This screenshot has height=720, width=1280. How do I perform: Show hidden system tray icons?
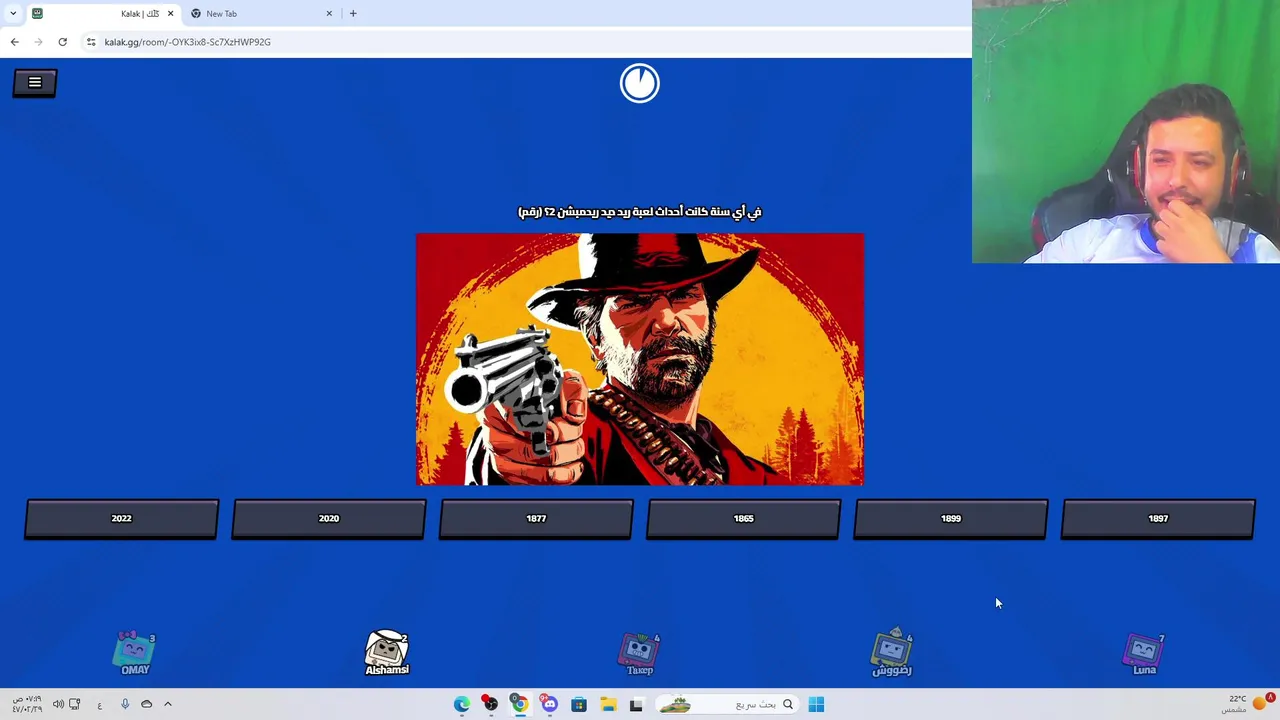click(x=167, y=704)
